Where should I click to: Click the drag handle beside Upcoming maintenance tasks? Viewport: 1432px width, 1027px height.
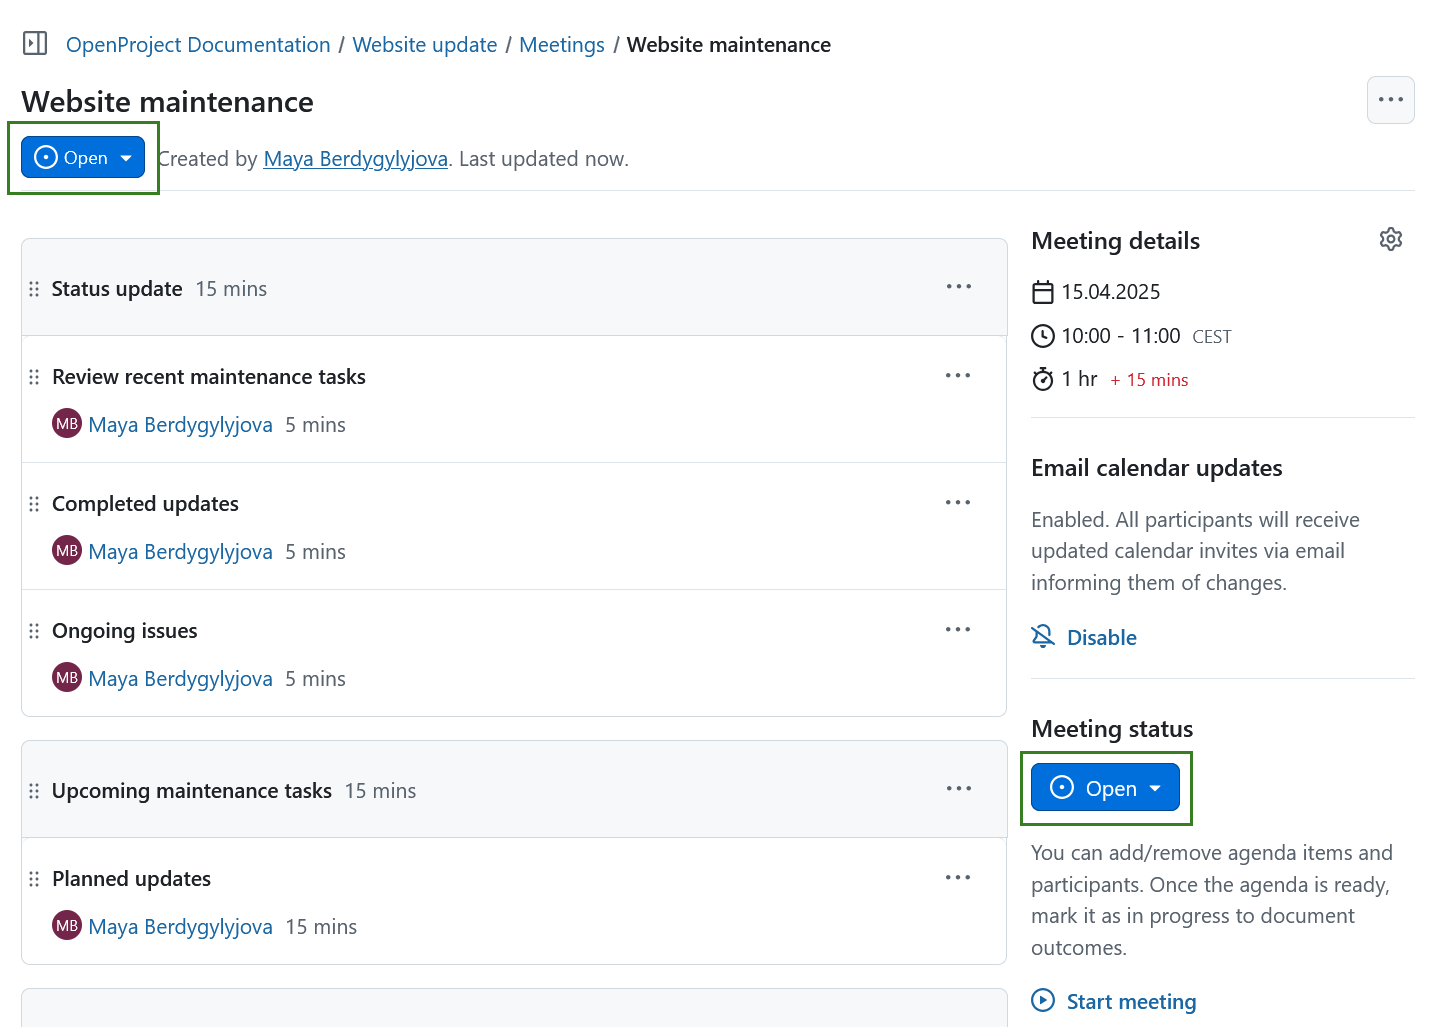(x=34, y=790)
